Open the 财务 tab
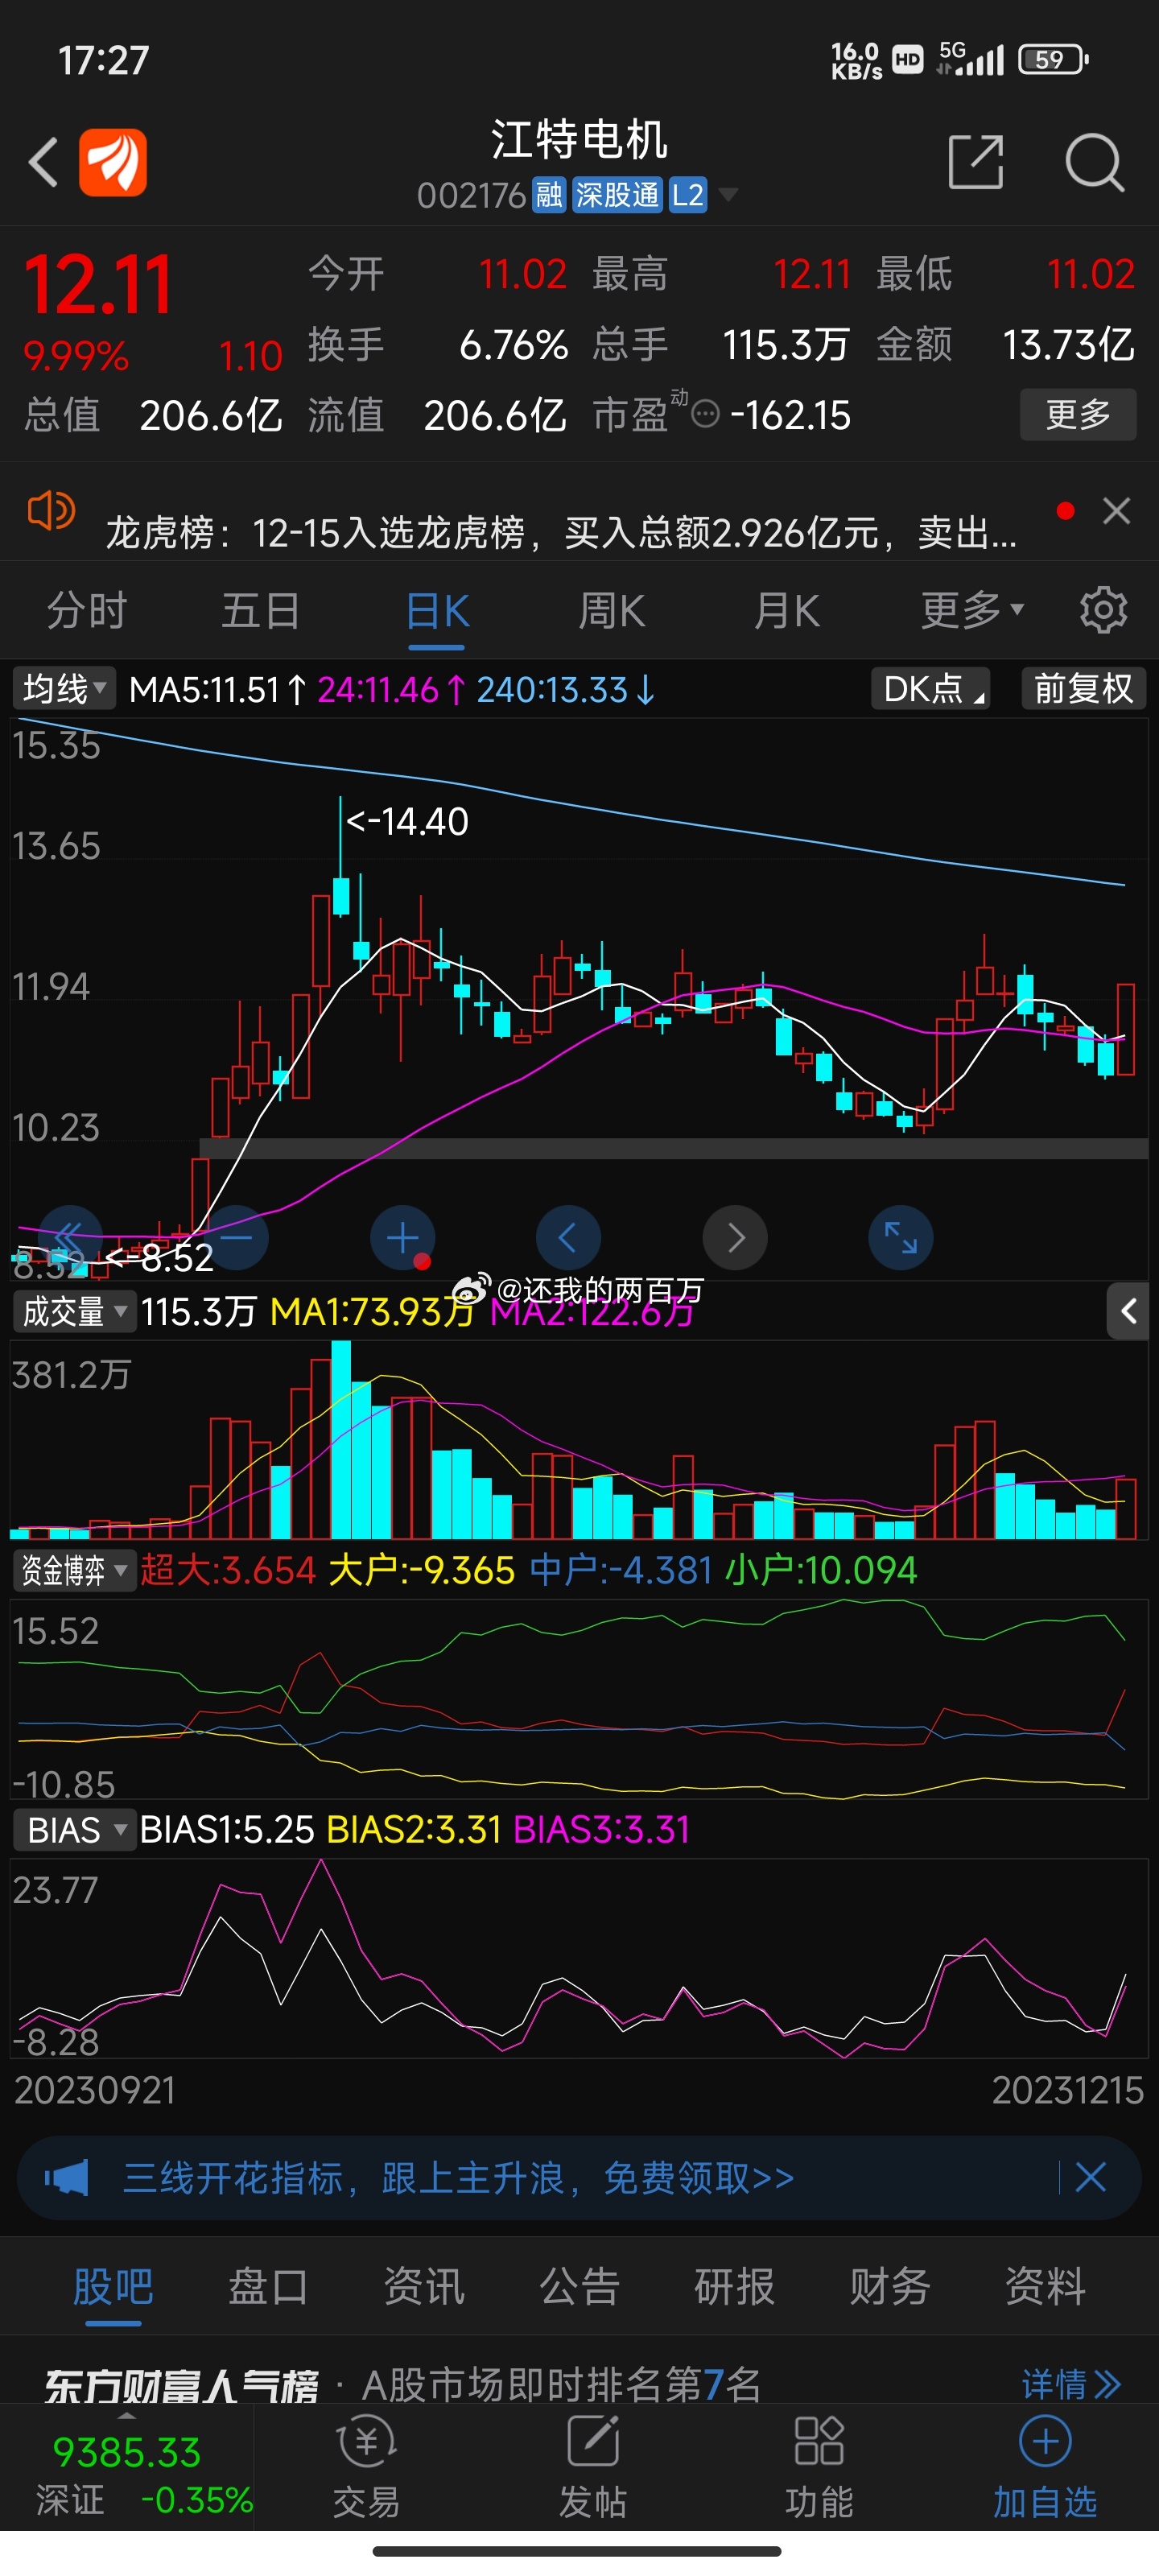The width and height of the screenshot is (1159, 2576). (890, 2286)
